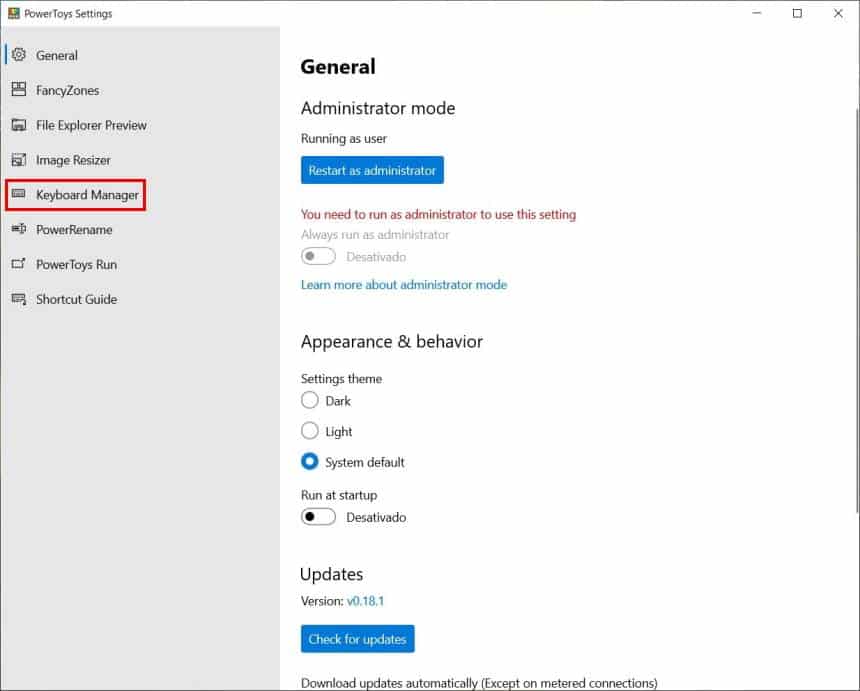Open the General settings page
Screen dimensions: 860x691
[56, 55]
